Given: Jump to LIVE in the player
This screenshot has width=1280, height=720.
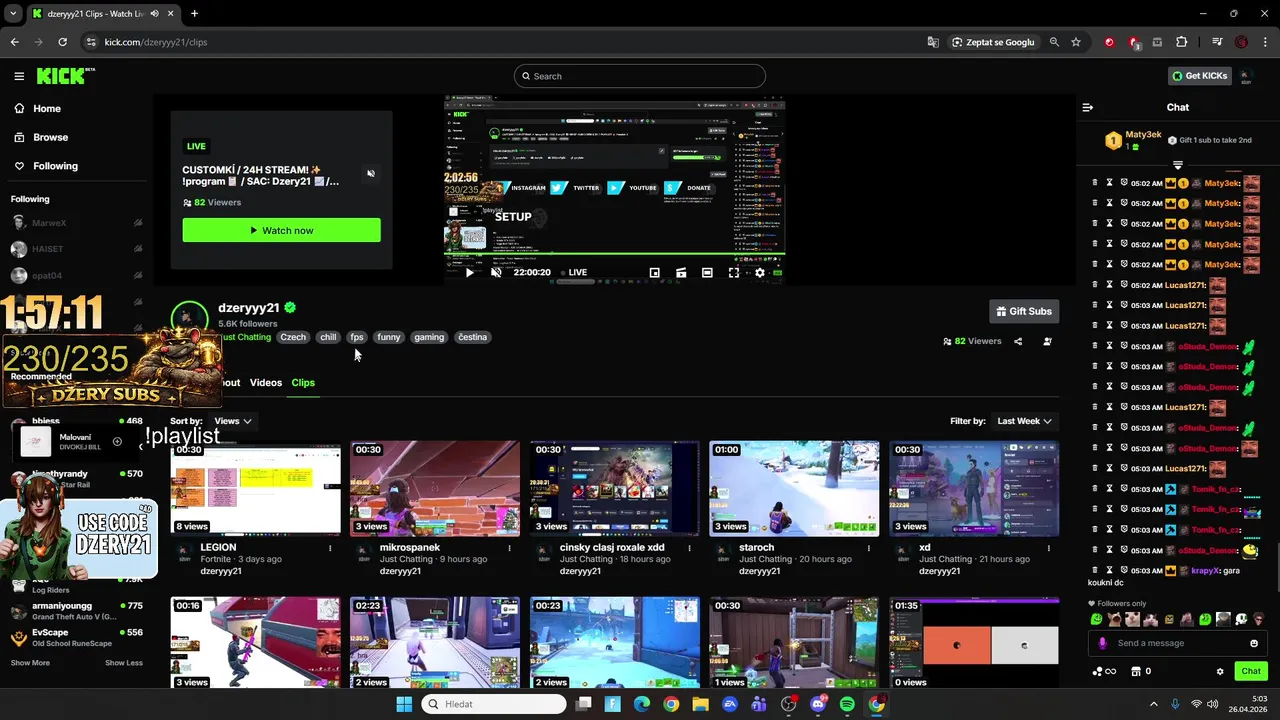Looking at the screenshot, I should coord(574,272).
